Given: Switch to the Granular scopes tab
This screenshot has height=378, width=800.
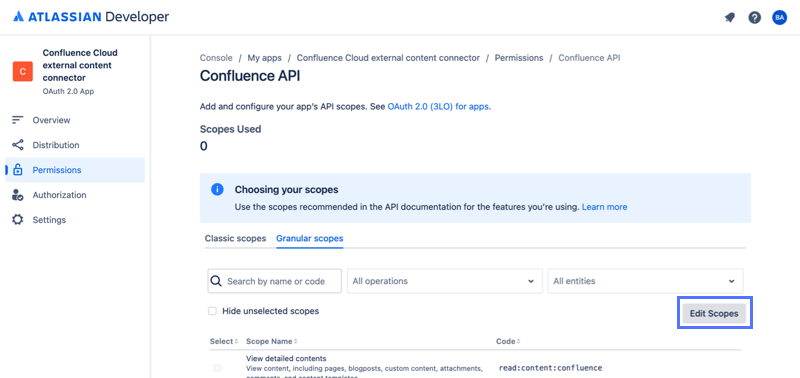Looking at the screenshot, I should coord(310,238).
